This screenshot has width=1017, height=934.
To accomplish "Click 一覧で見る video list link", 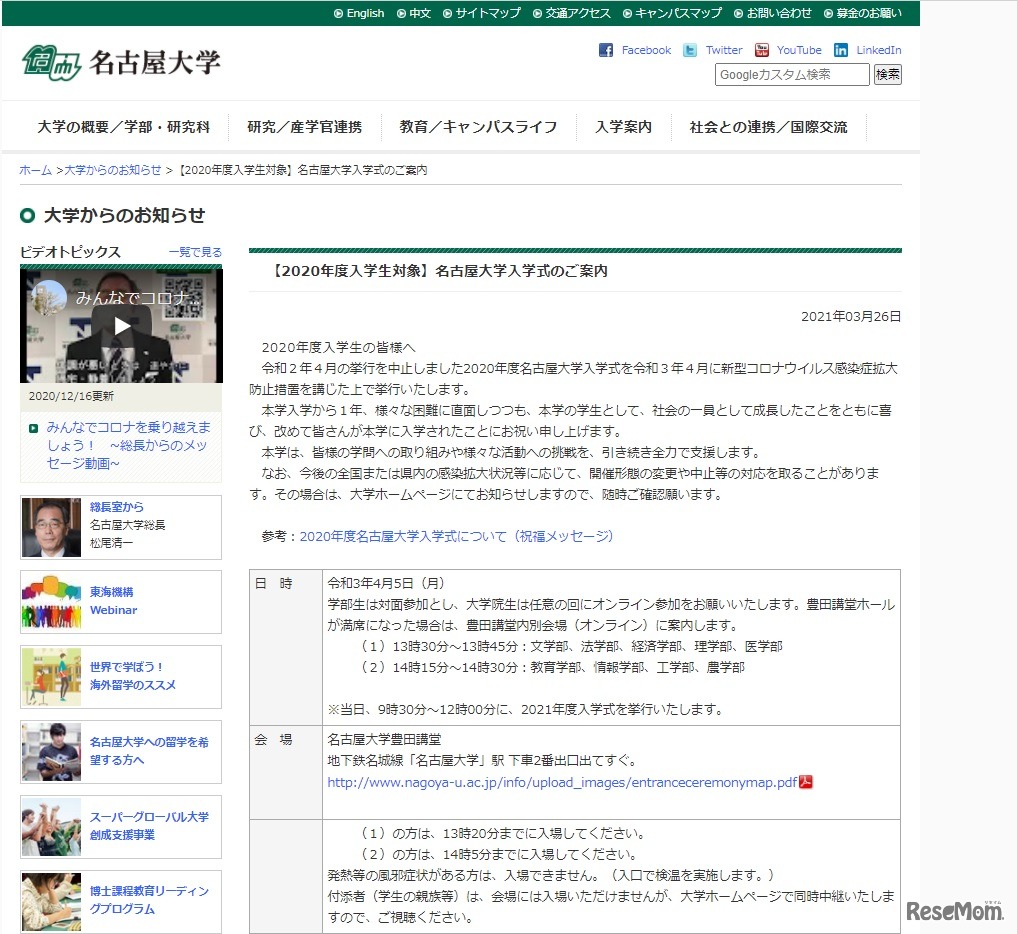I will click(x=195, y=252).
